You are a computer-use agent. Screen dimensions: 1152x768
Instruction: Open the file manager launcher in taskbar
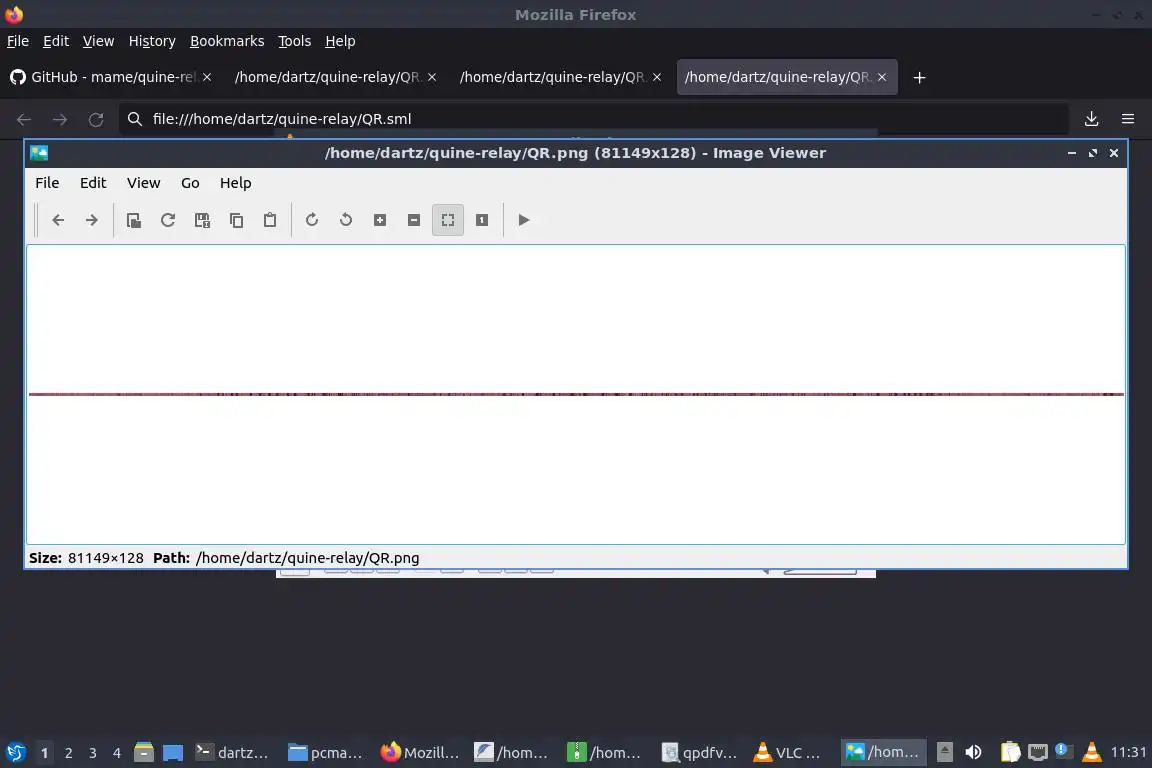pyautogui.click(x=144, y=753)
